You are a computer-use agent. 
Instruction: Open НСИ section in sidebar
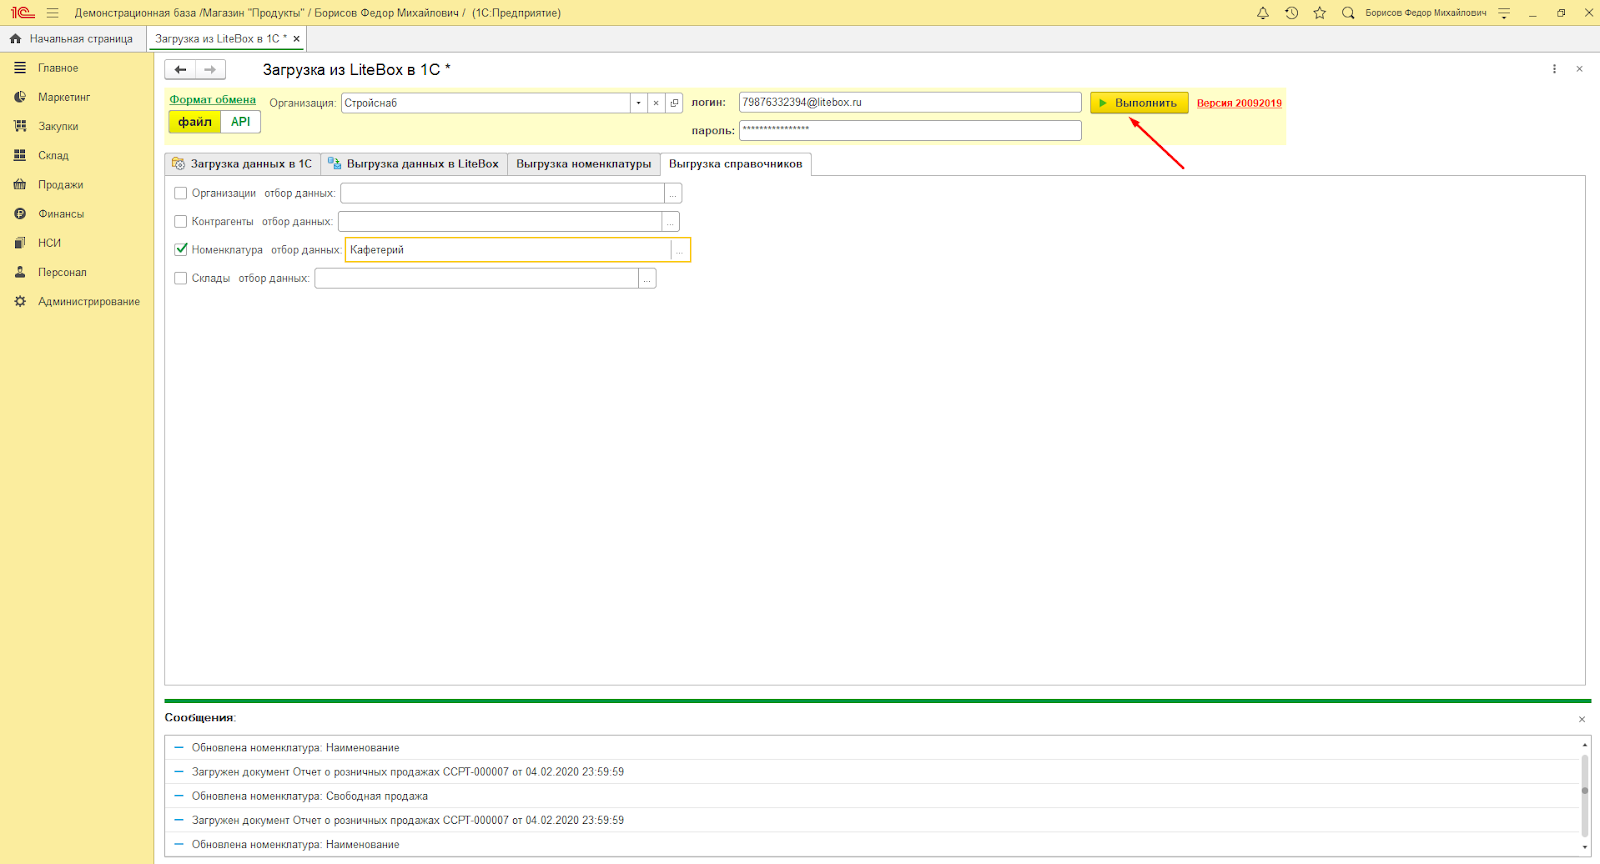tap(49, 243)
